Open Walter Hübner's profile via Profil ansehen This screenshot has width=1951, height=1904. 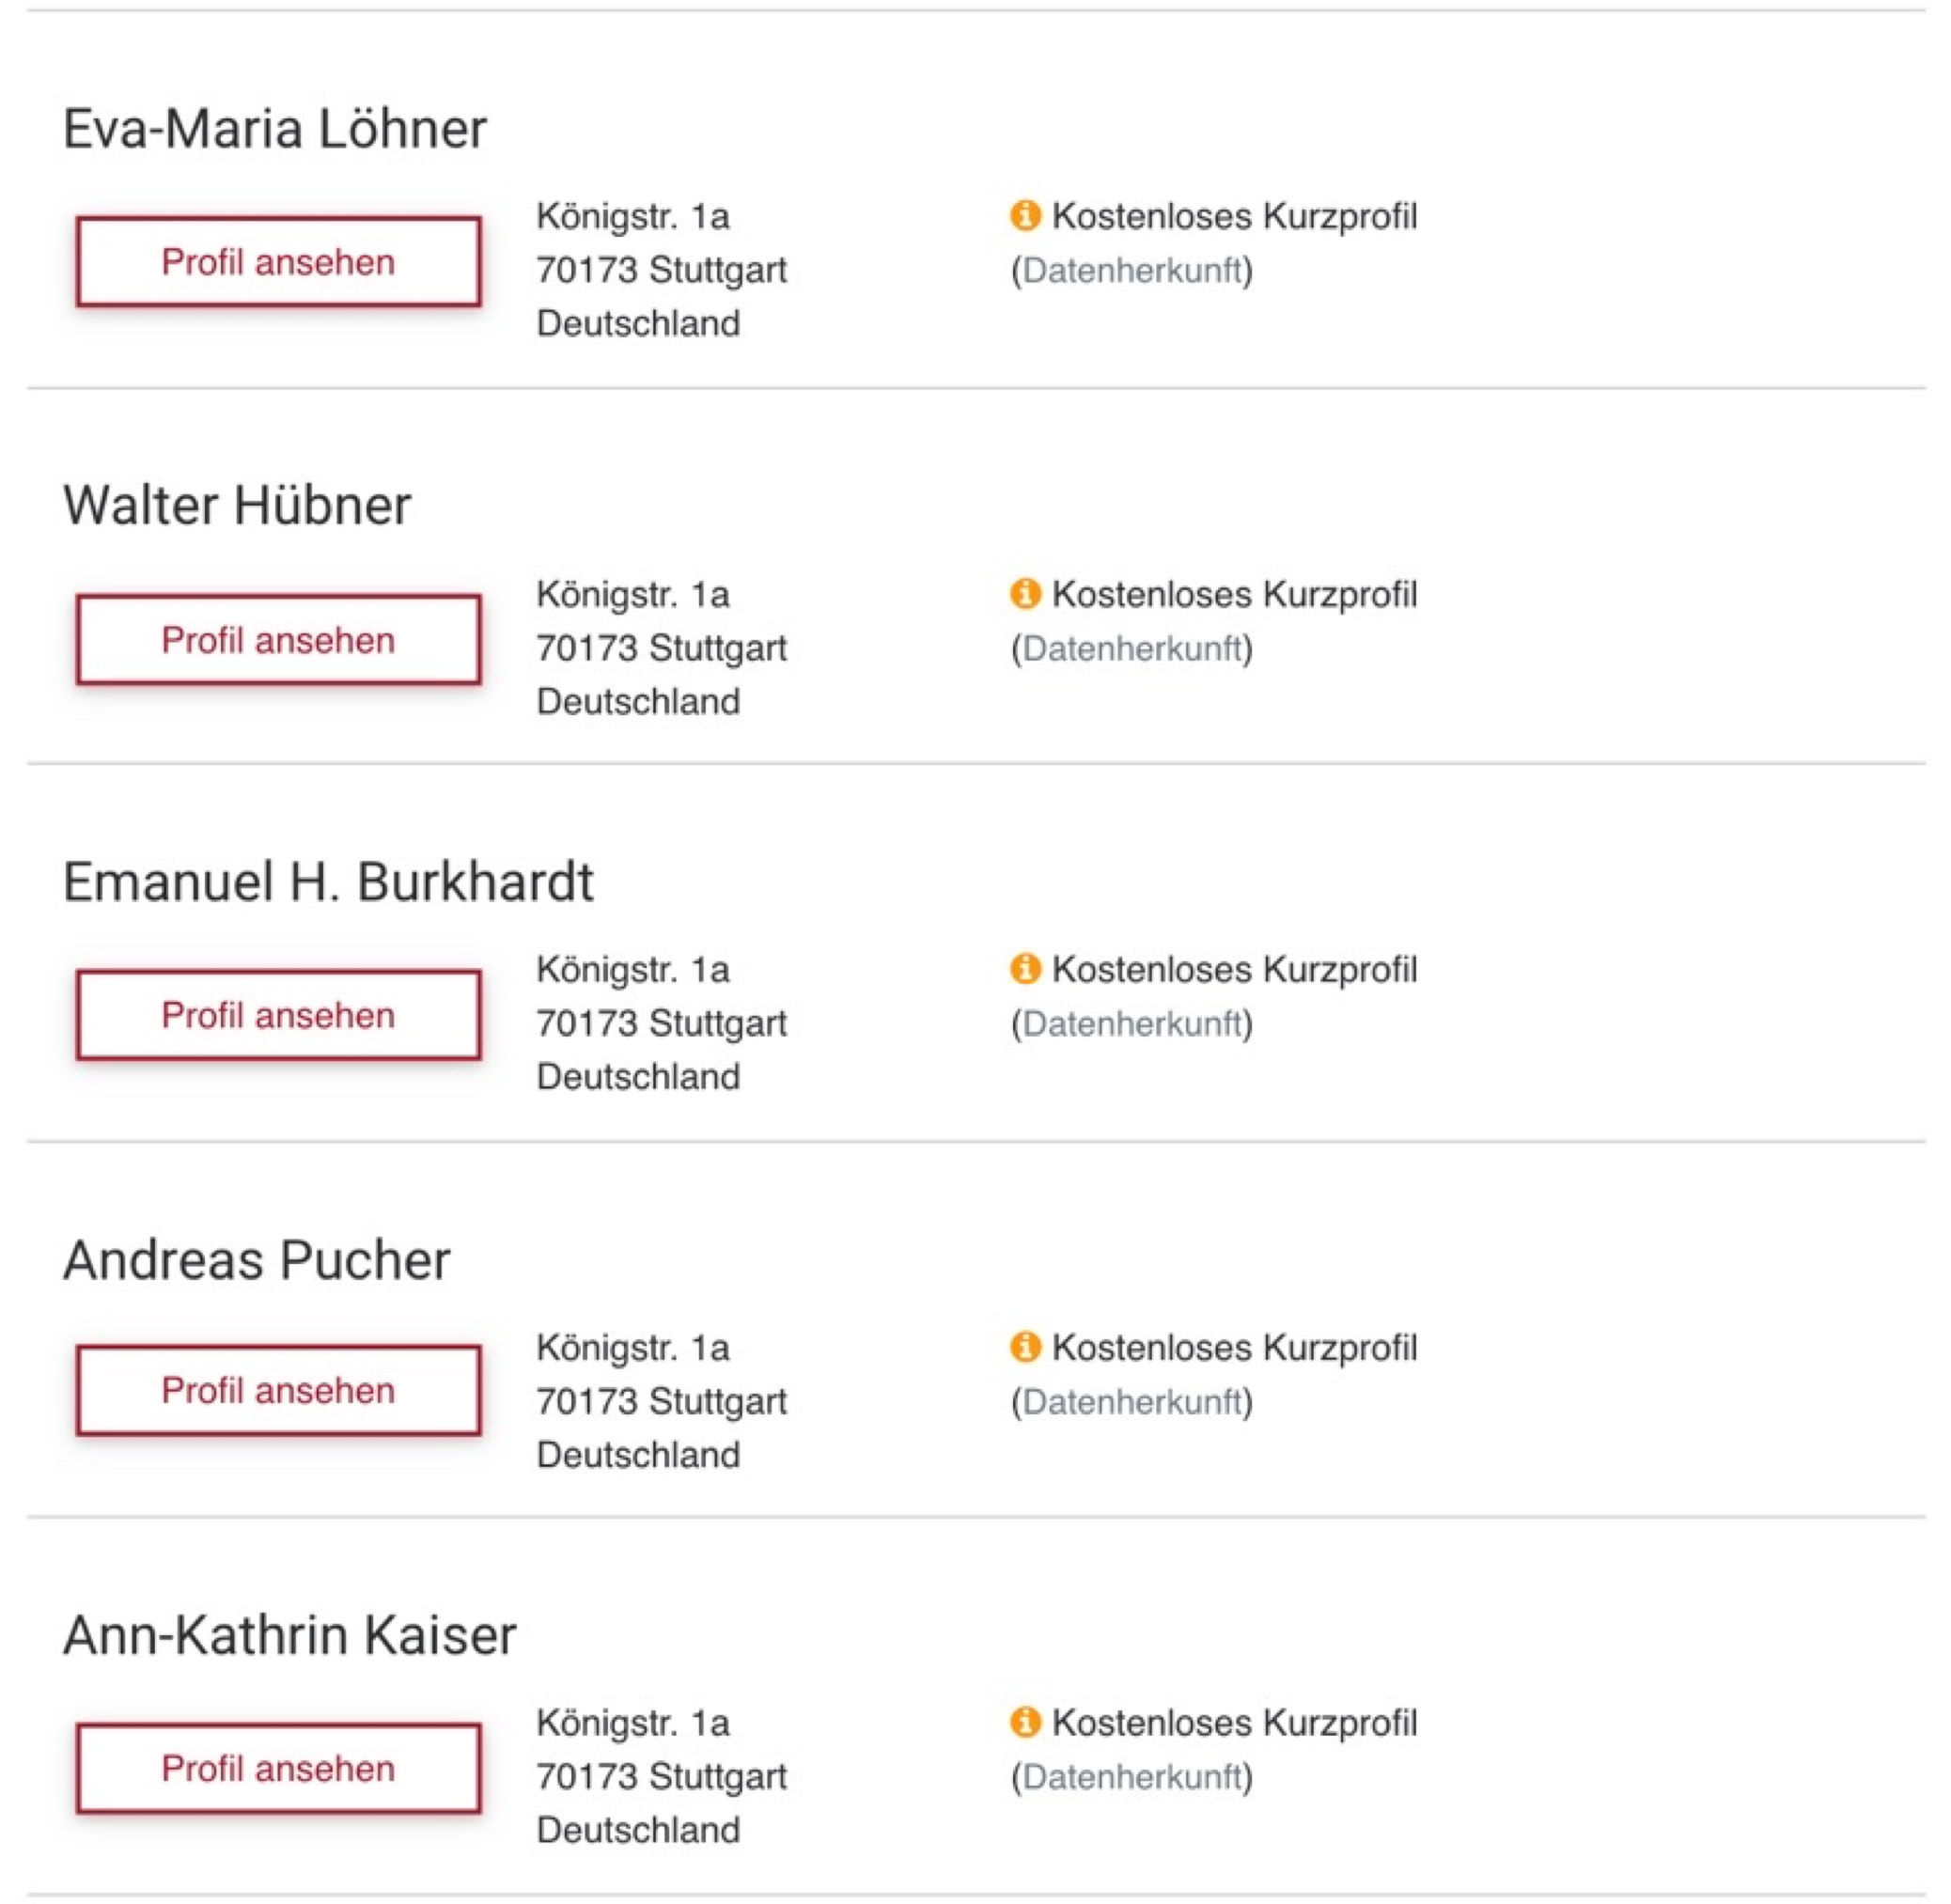pyautogui.click(x=278, y=640)
